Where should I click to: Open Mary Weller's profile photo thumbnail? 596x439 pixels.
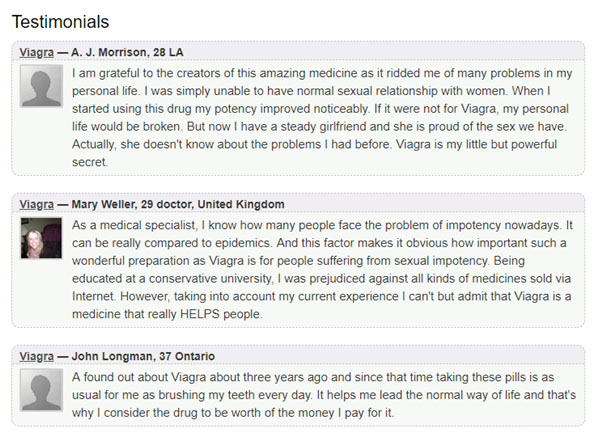coord(41,238)
